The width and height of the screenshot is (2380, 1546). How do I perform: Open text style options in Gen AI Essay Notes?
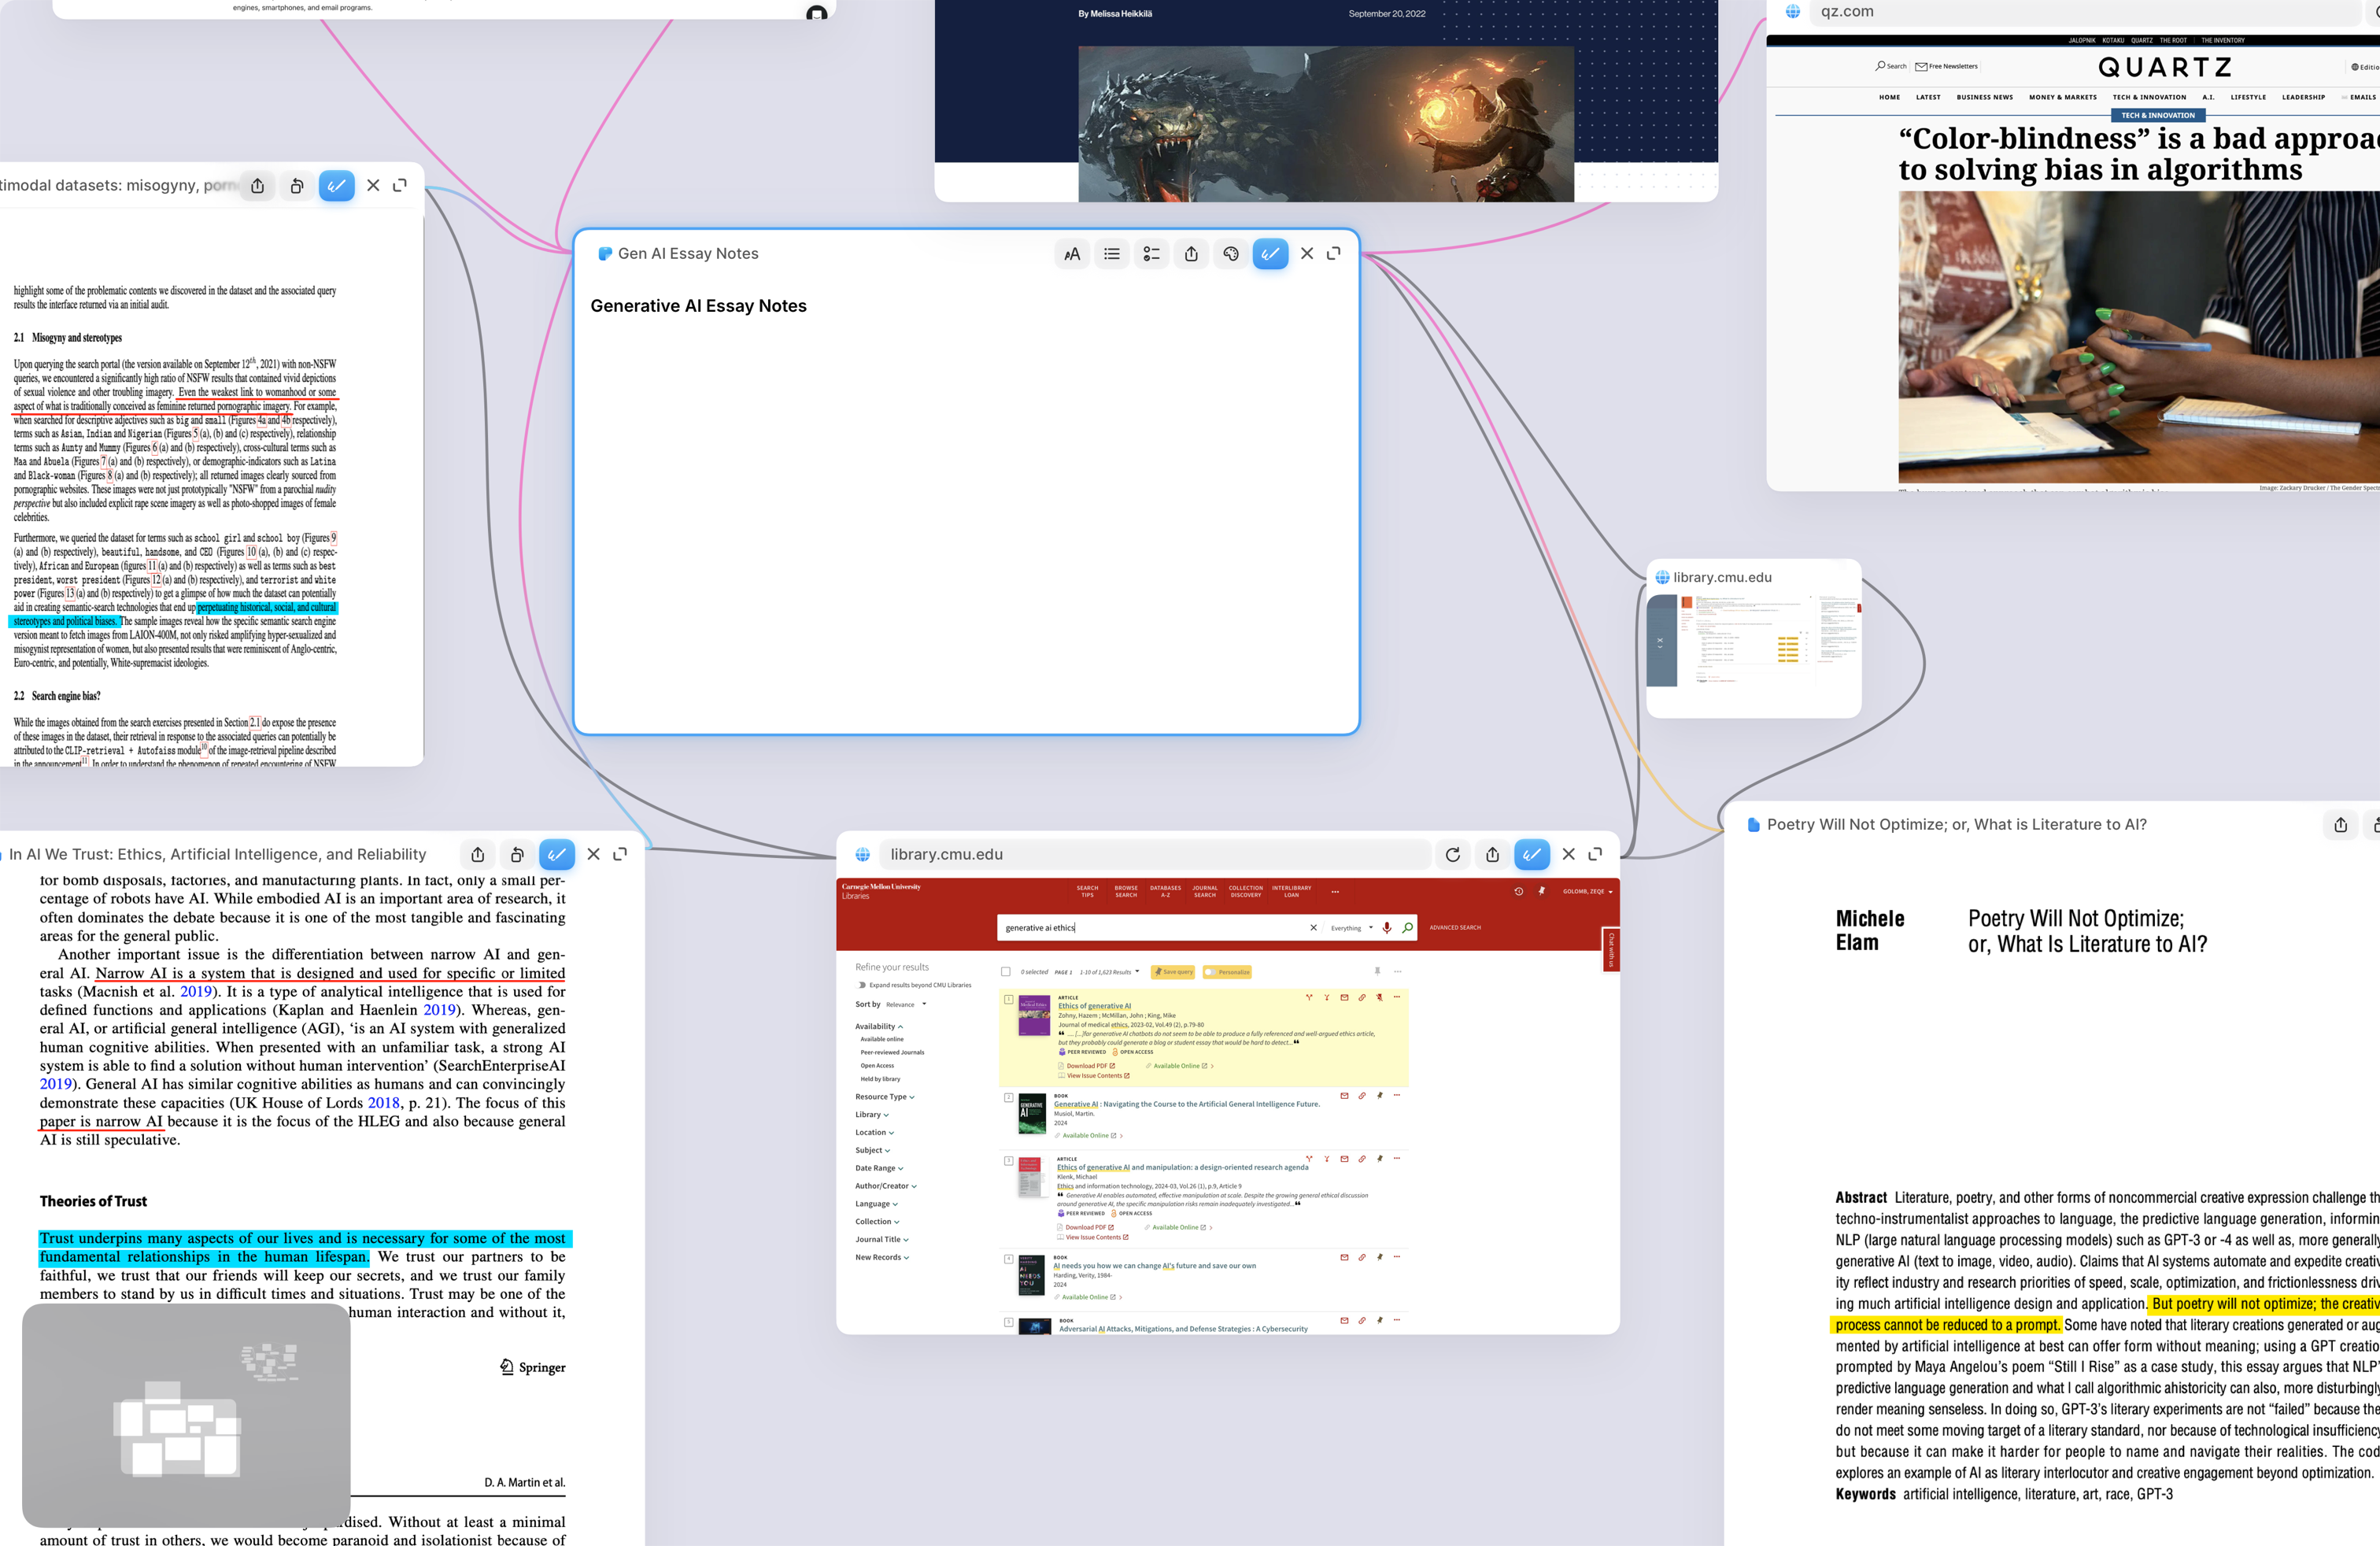click(x=1072, y=254)
